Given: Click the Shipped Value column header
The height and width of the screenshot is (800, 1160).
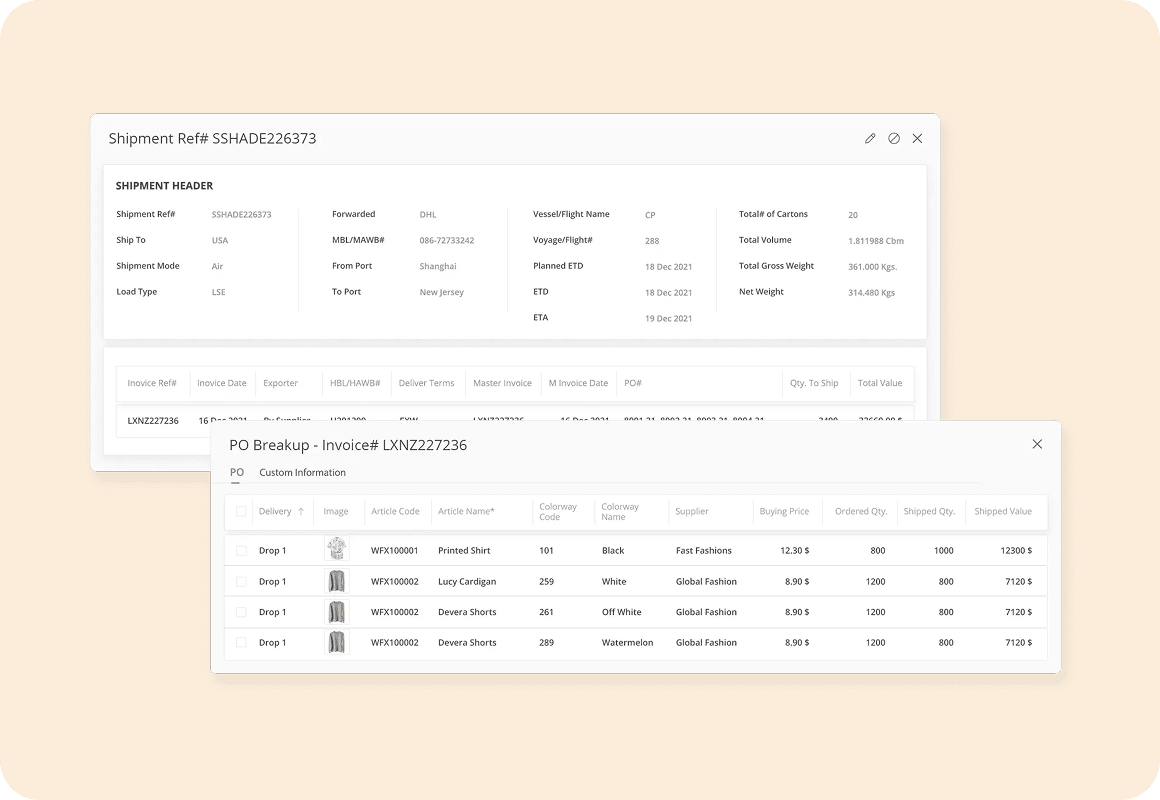Looking at the screenshot, I should click(x=1002, y=512).
